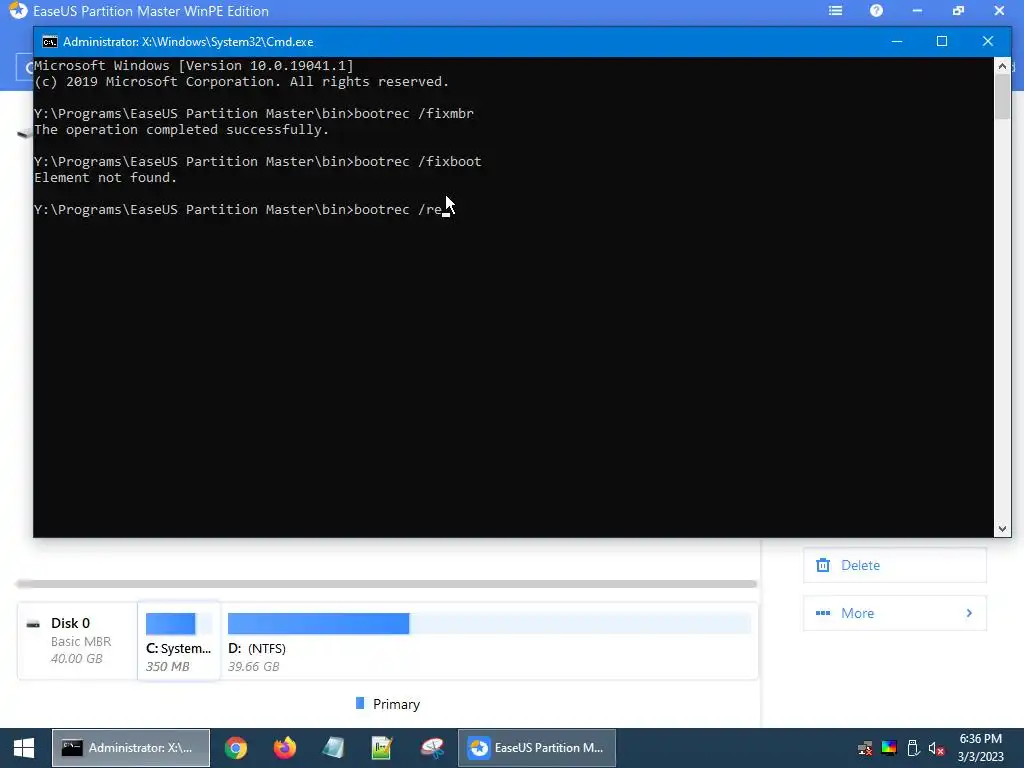Screen dimensions: 1024x768
Task: Minimize the Cmd.exe window
Action: pos(897,41)
